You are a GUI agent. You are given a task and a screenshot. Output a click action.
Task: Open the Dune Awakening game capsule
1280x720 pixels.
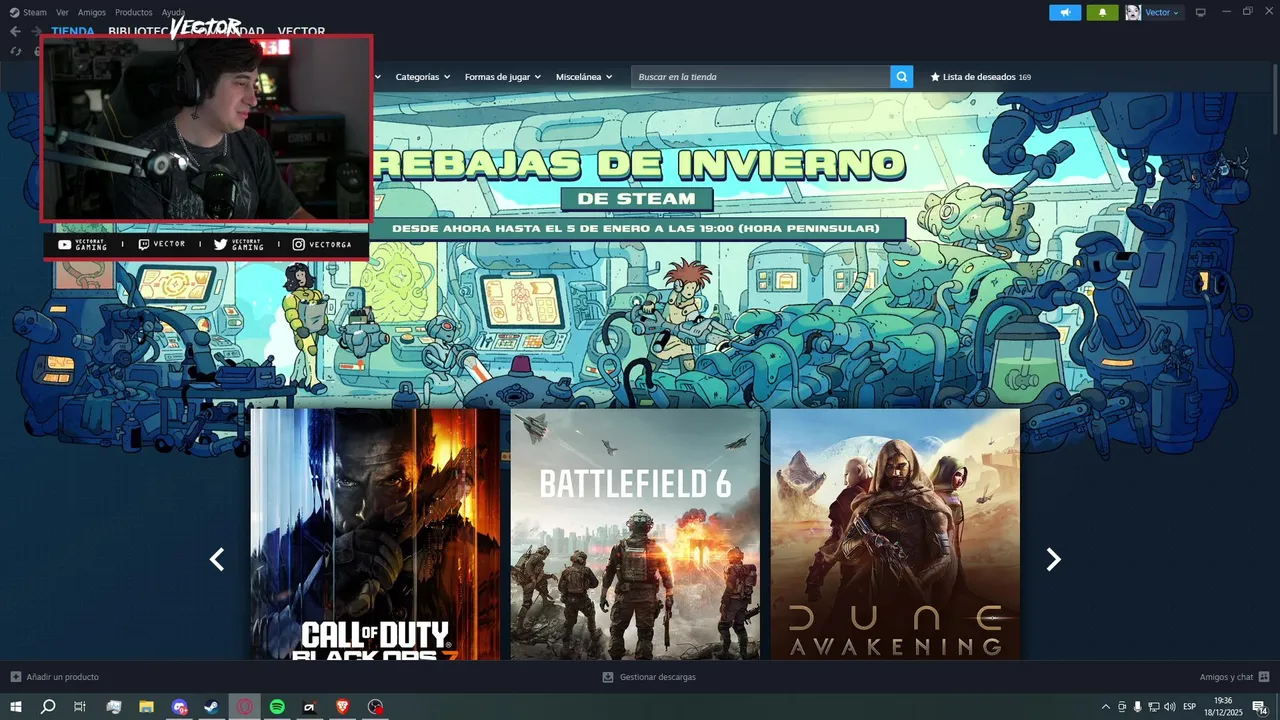(x=895, y=534)
